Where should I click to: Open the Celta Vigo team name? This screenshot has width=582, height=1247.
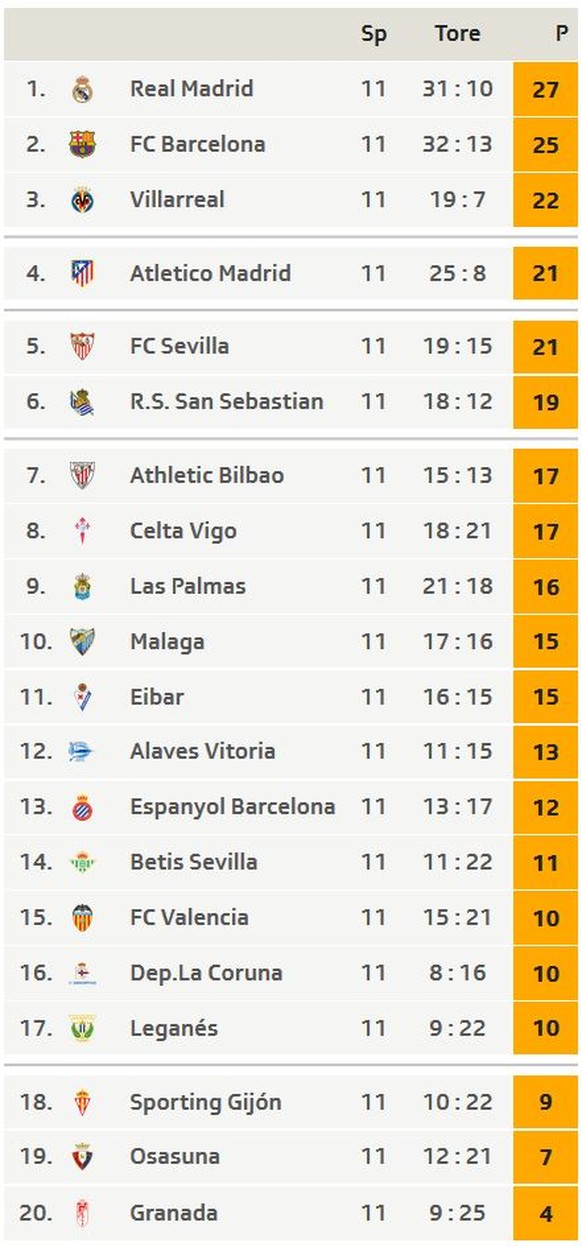pos(183,531)
